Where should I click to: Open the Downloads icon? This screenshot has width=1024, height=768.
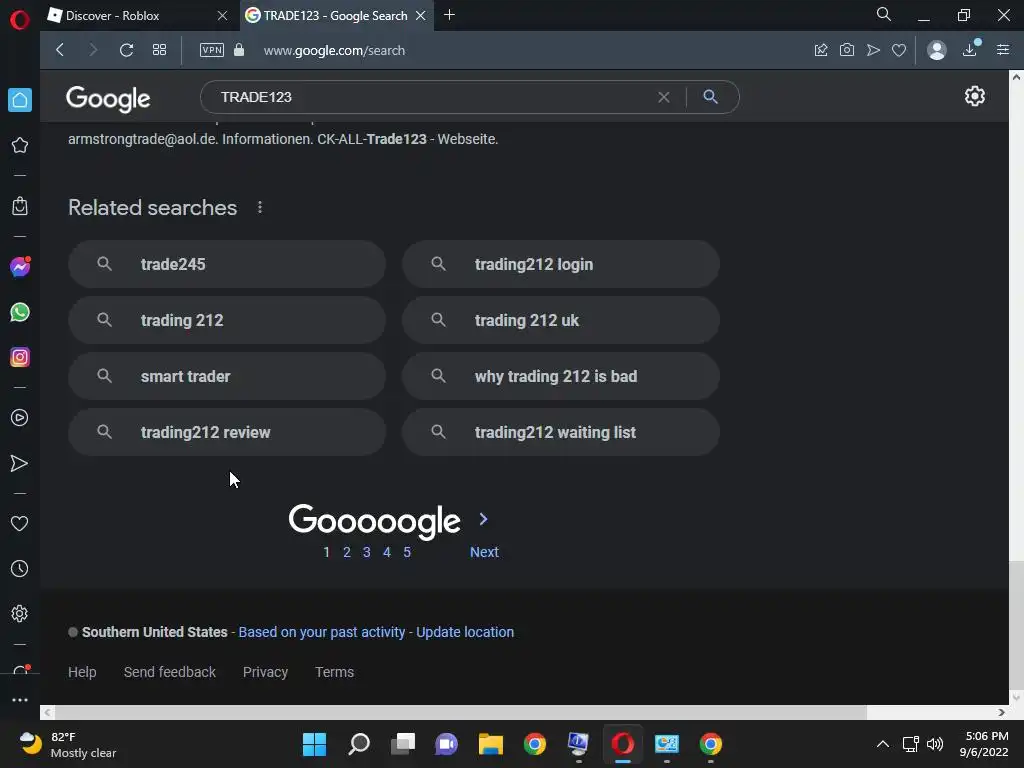tap(970, 49)
